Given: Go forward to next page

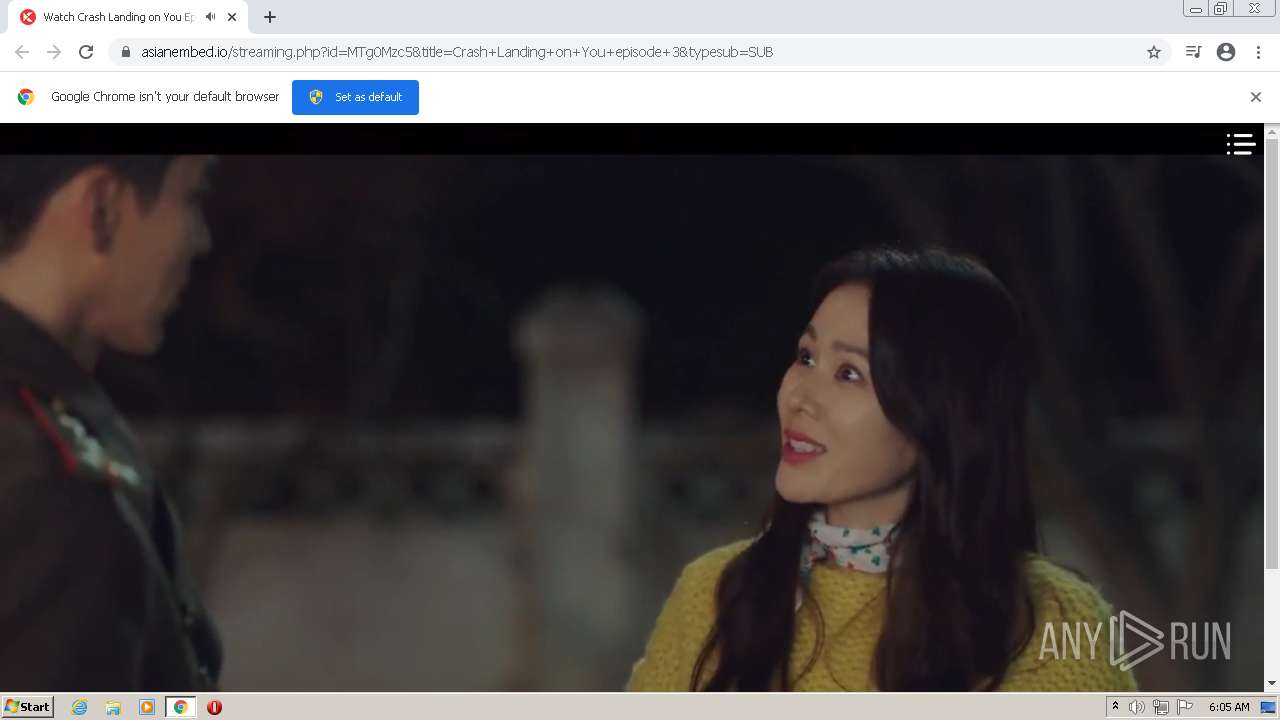Looking at the screenshot, I should (x=54, y=52).
